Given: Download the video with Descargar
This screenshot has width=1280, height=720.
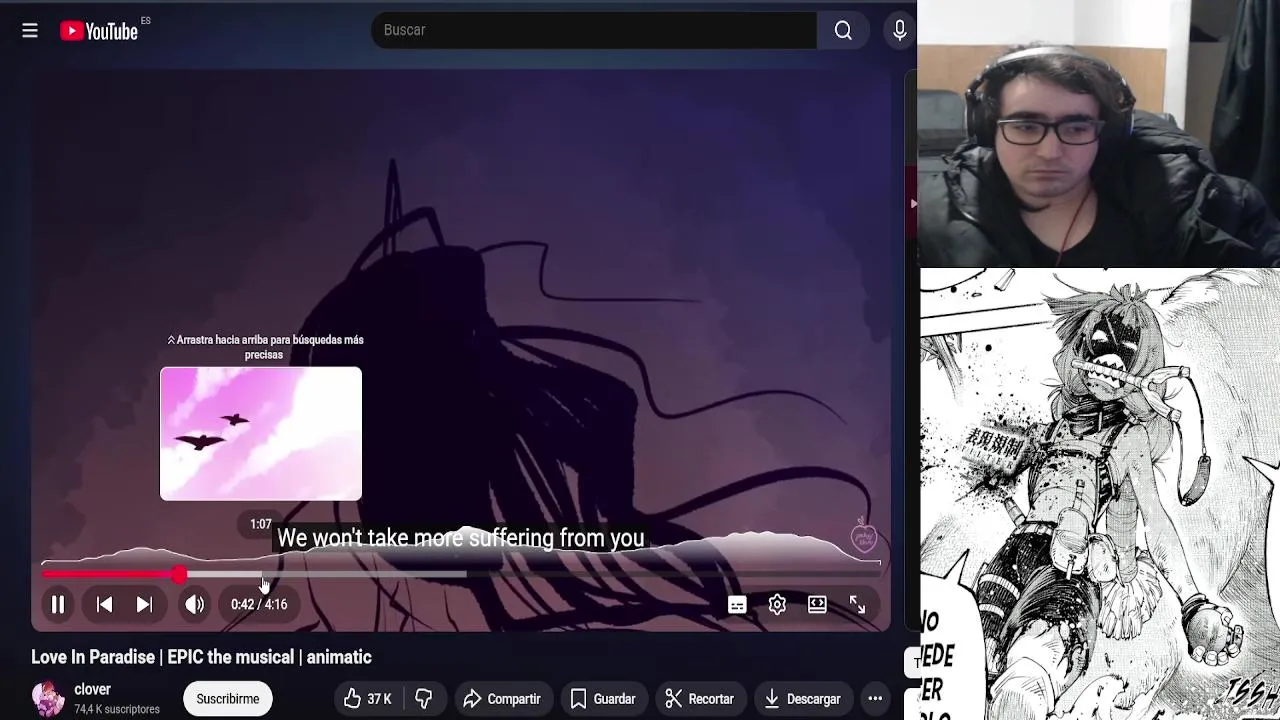Looking at the screenshot, I should click(803, 699).
